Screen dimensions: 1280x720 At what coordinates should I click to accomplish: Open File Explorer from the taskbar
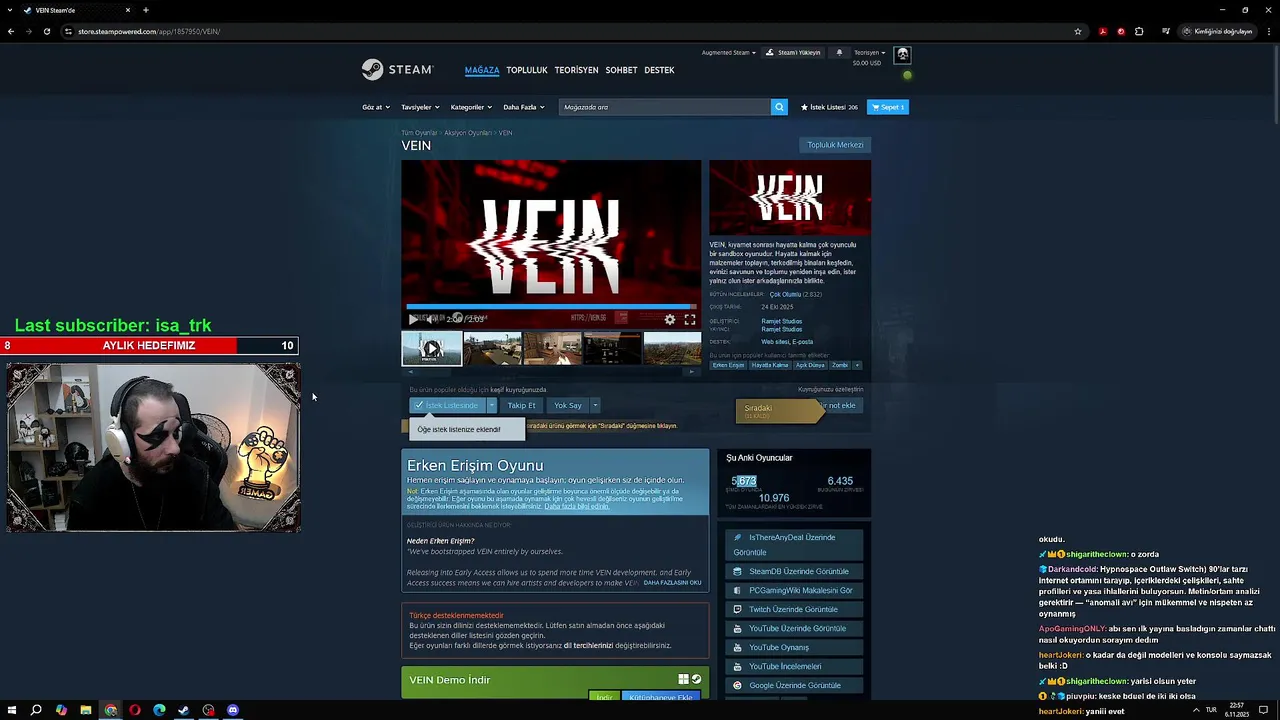point(85,710)
